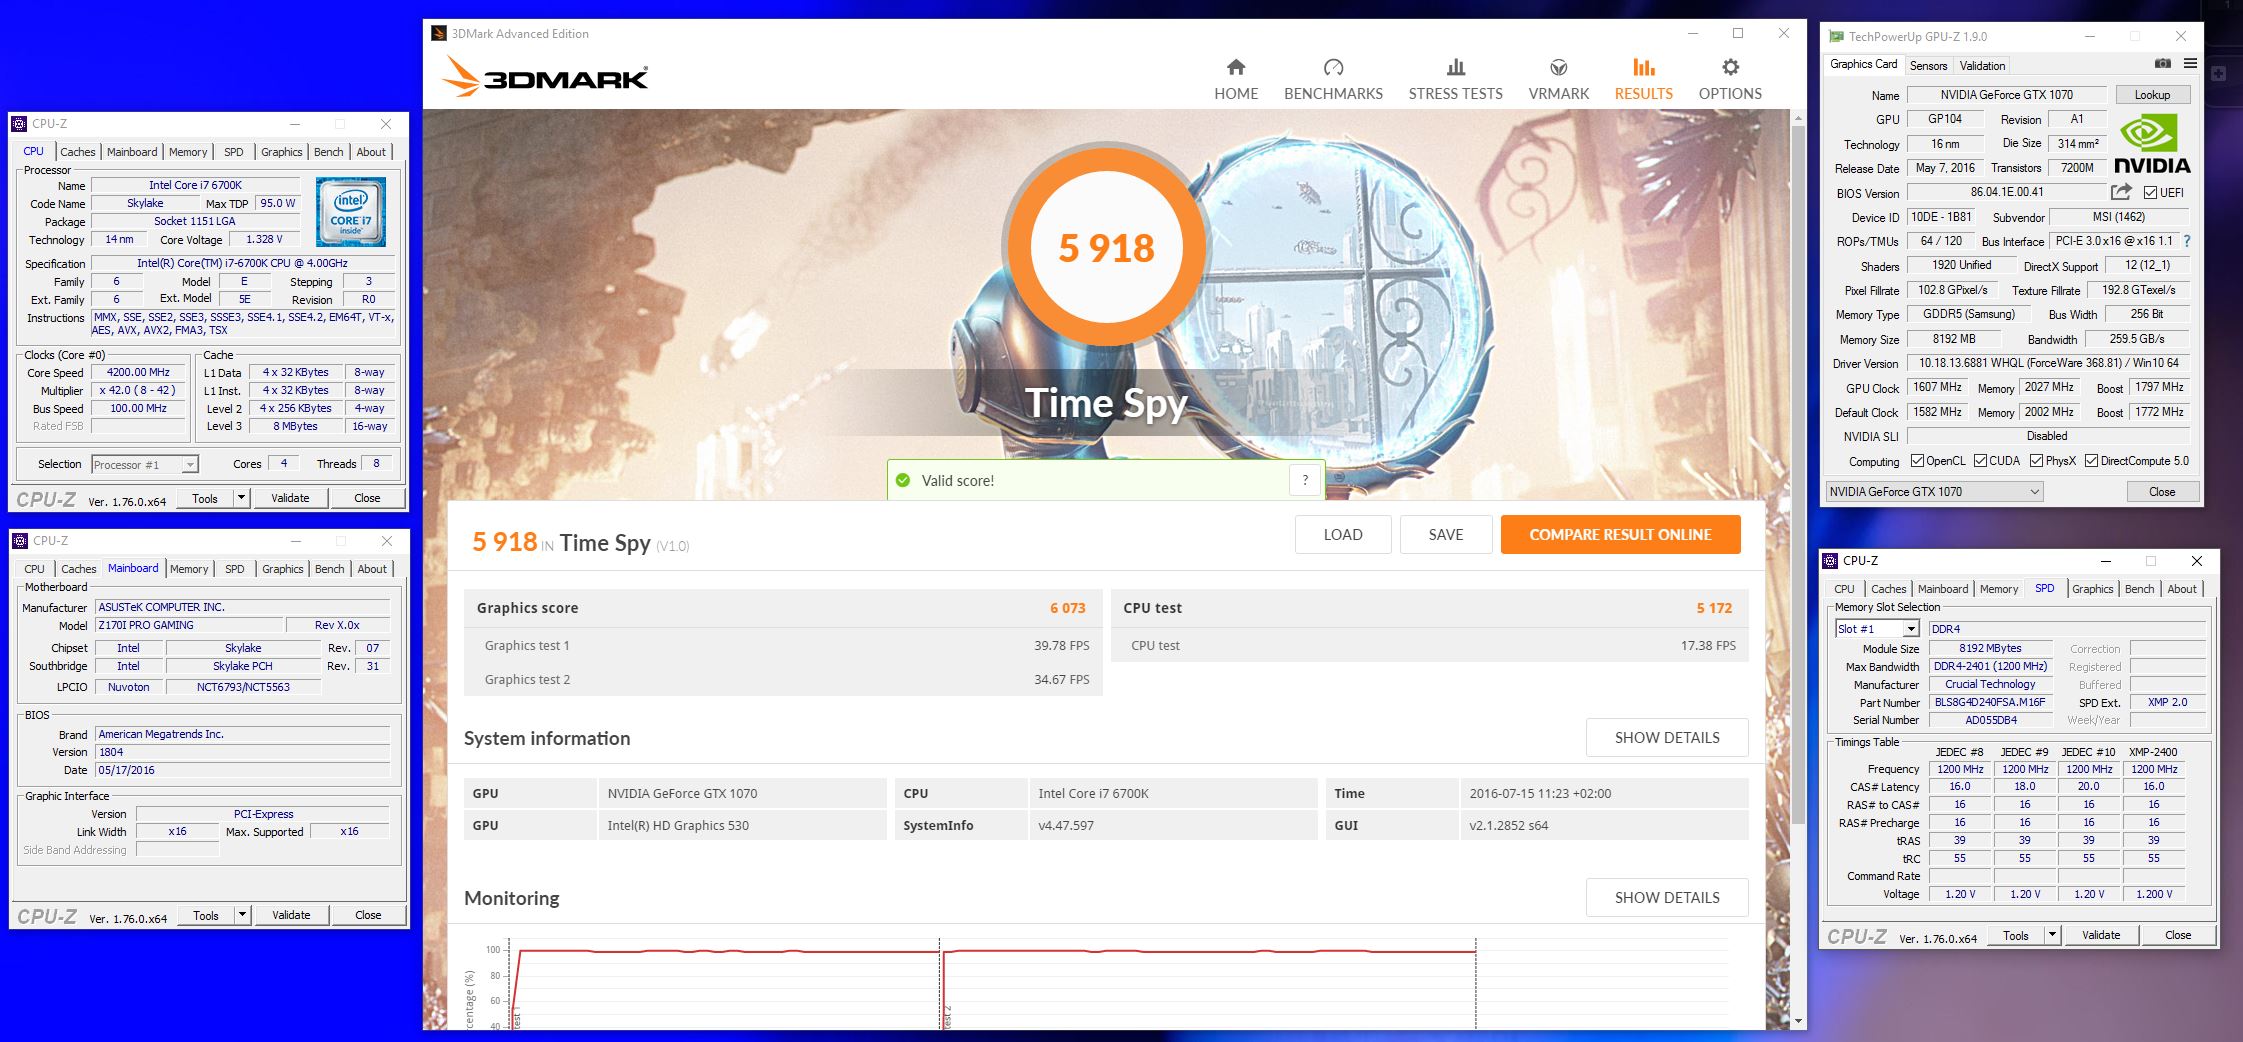Click the Intel Core i7 badge in CPU-Z
The height and width of the screenshot is (1042, 2243).
pos(350,212)
